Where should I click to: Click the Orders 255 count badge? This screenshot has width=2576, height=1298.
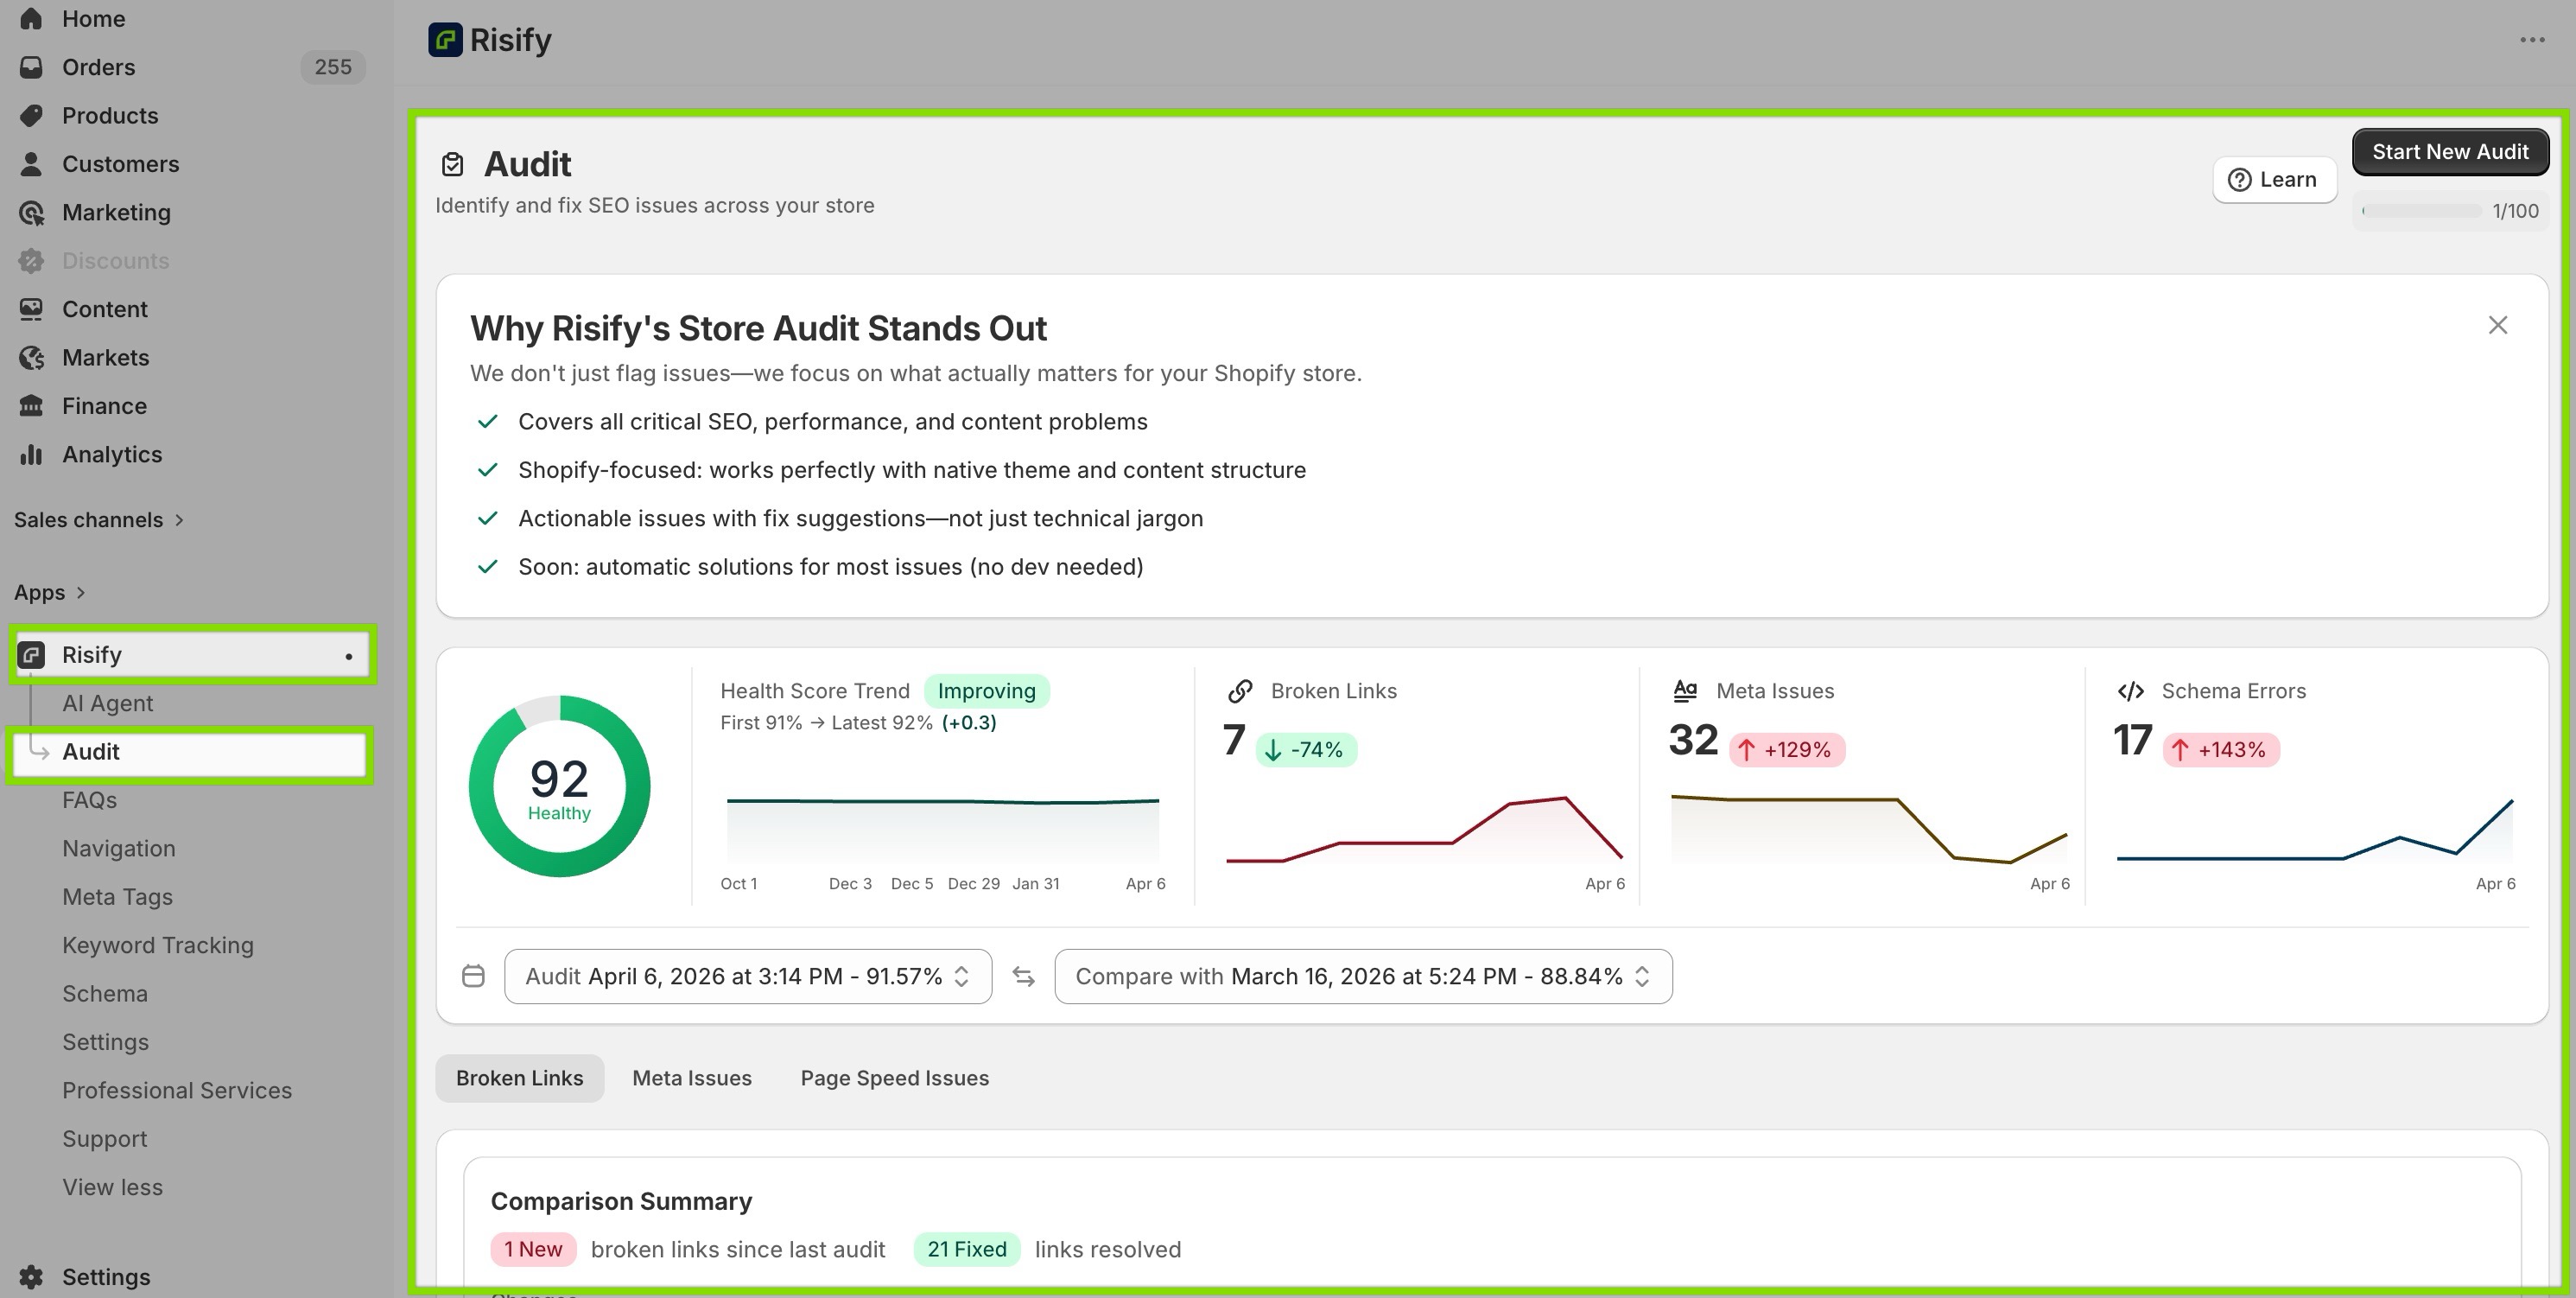click(333, 67)
